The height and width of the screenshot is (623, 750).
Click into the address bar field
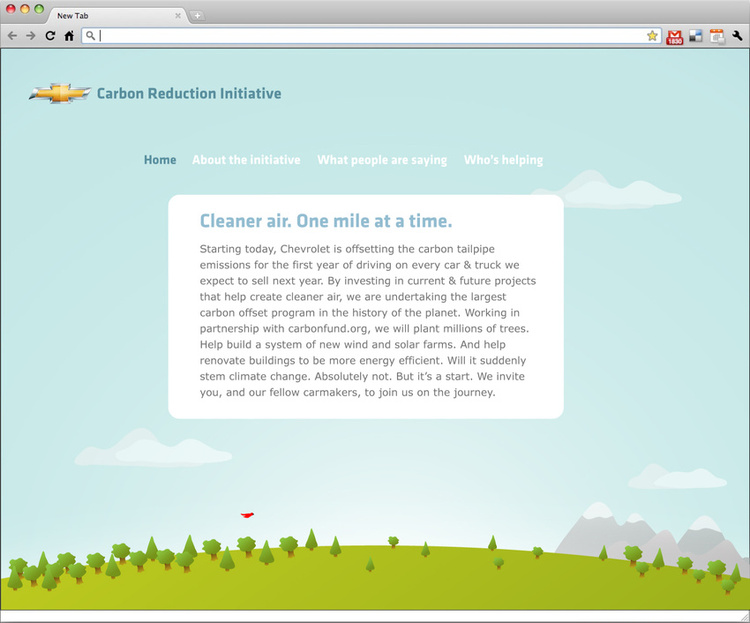pyautogui.click(x=370, y=36)
